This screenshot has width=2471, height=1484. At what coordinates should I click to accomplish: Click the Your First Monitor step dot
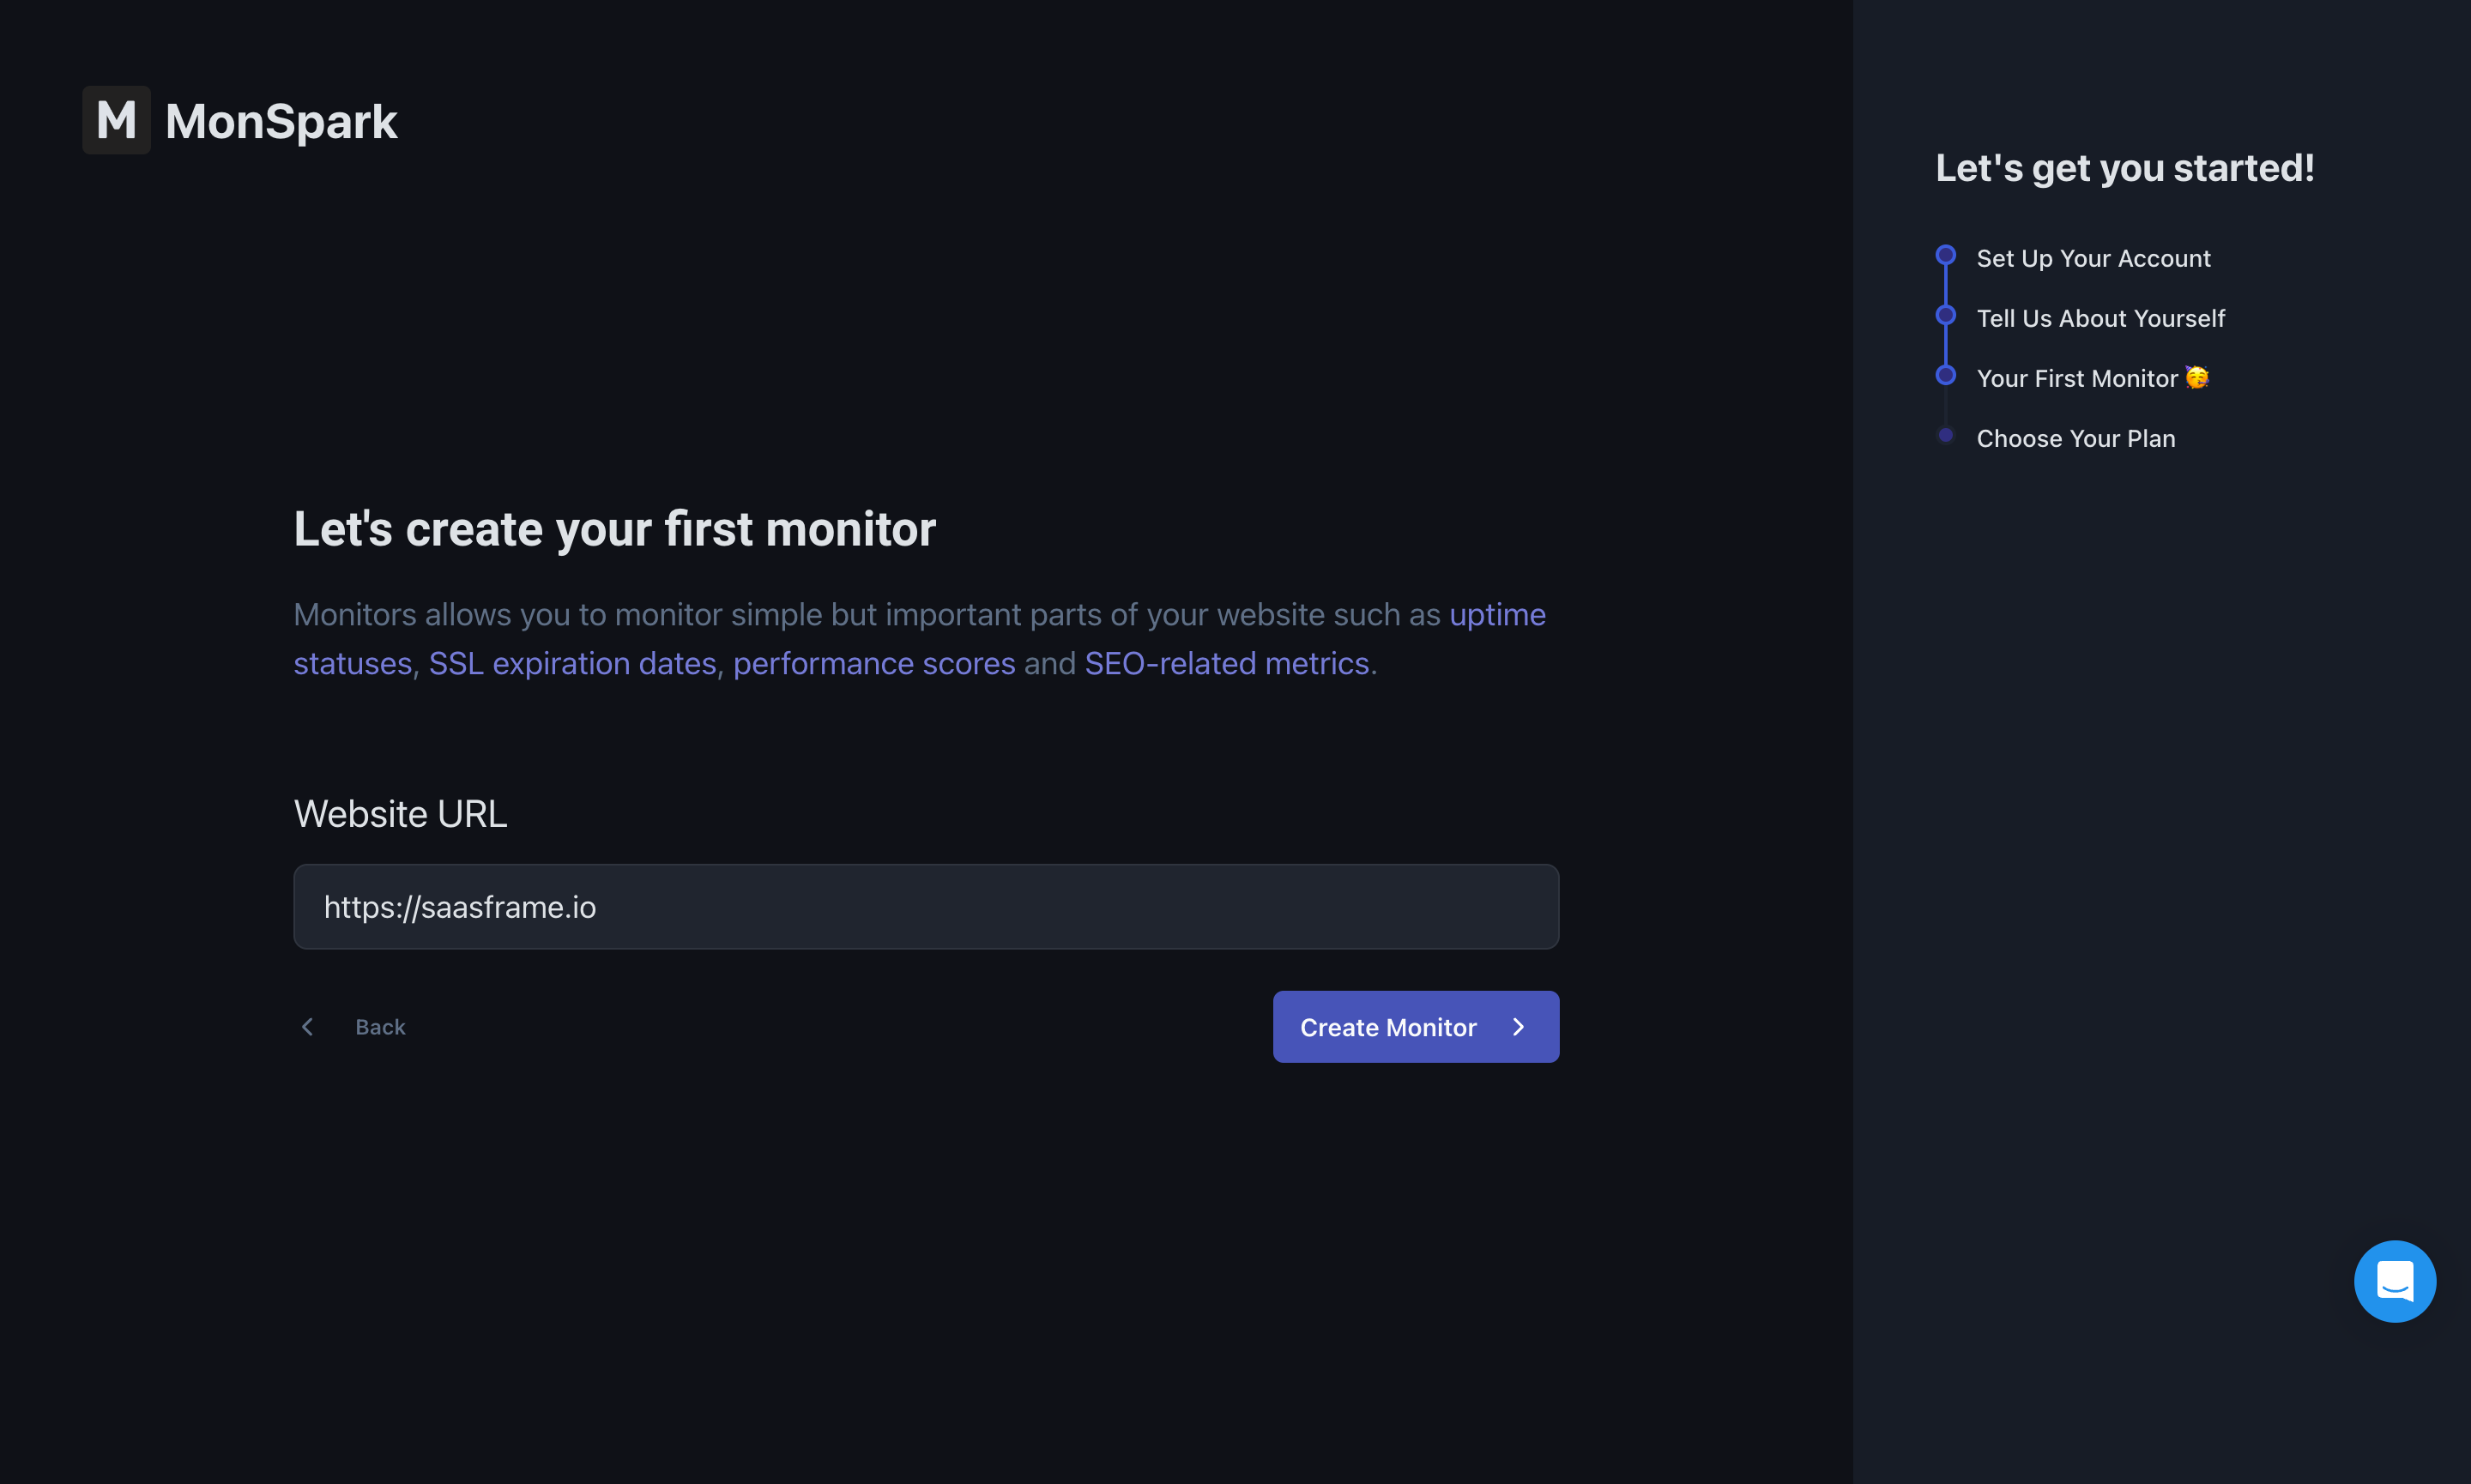[1945, 375]
